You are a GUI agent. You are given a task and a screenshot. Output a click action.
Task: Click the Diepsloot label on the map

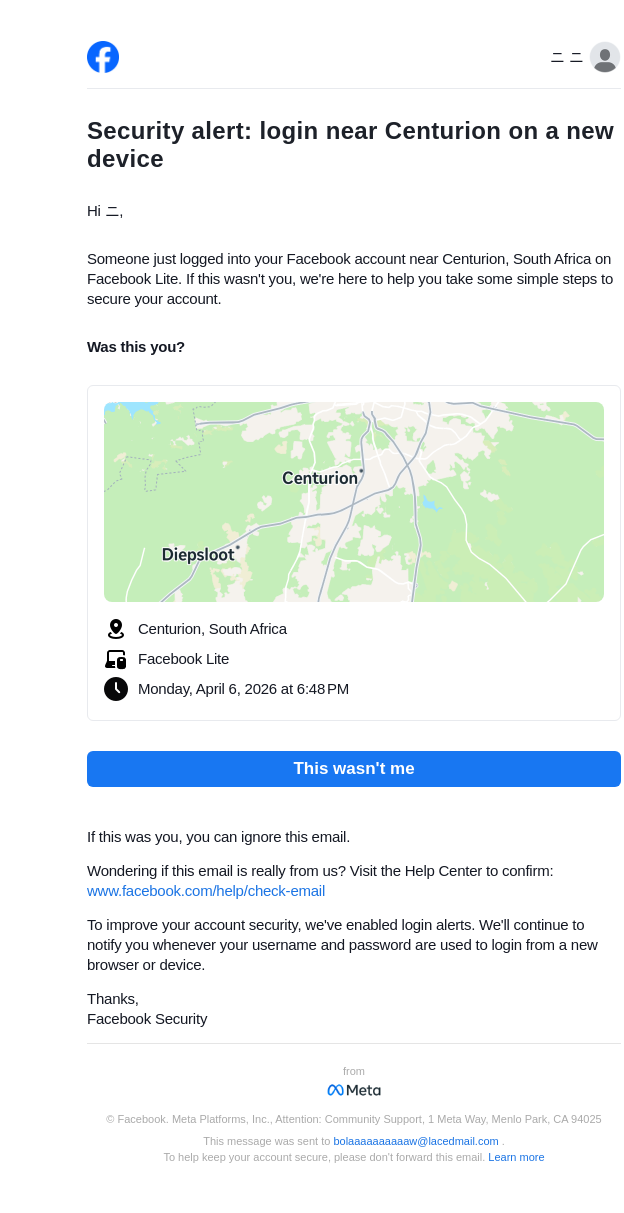[198, 555]
